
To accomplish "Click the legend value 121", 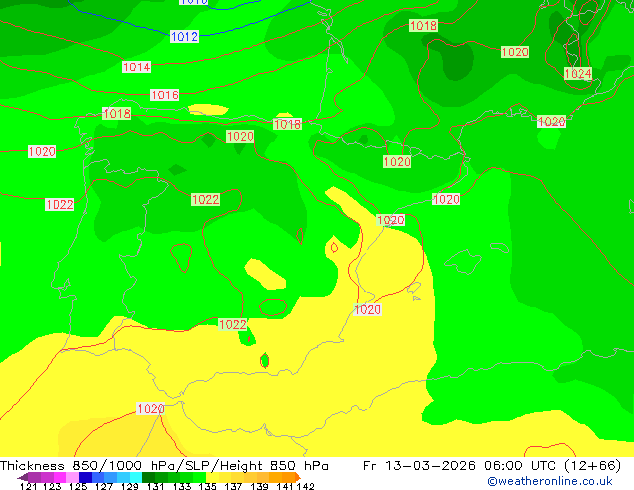I will pyautogui.click(x=28, y=486).
